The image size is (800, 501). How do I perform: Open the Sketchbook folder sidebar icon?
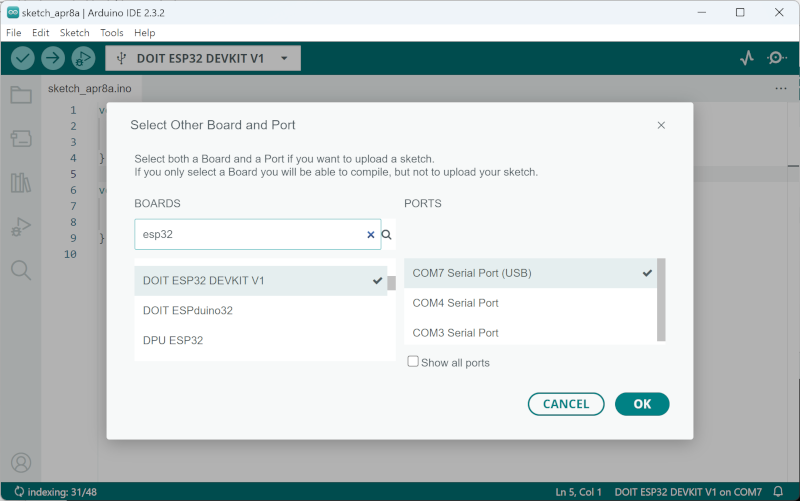pyautogui.click(x=21, y=95)
